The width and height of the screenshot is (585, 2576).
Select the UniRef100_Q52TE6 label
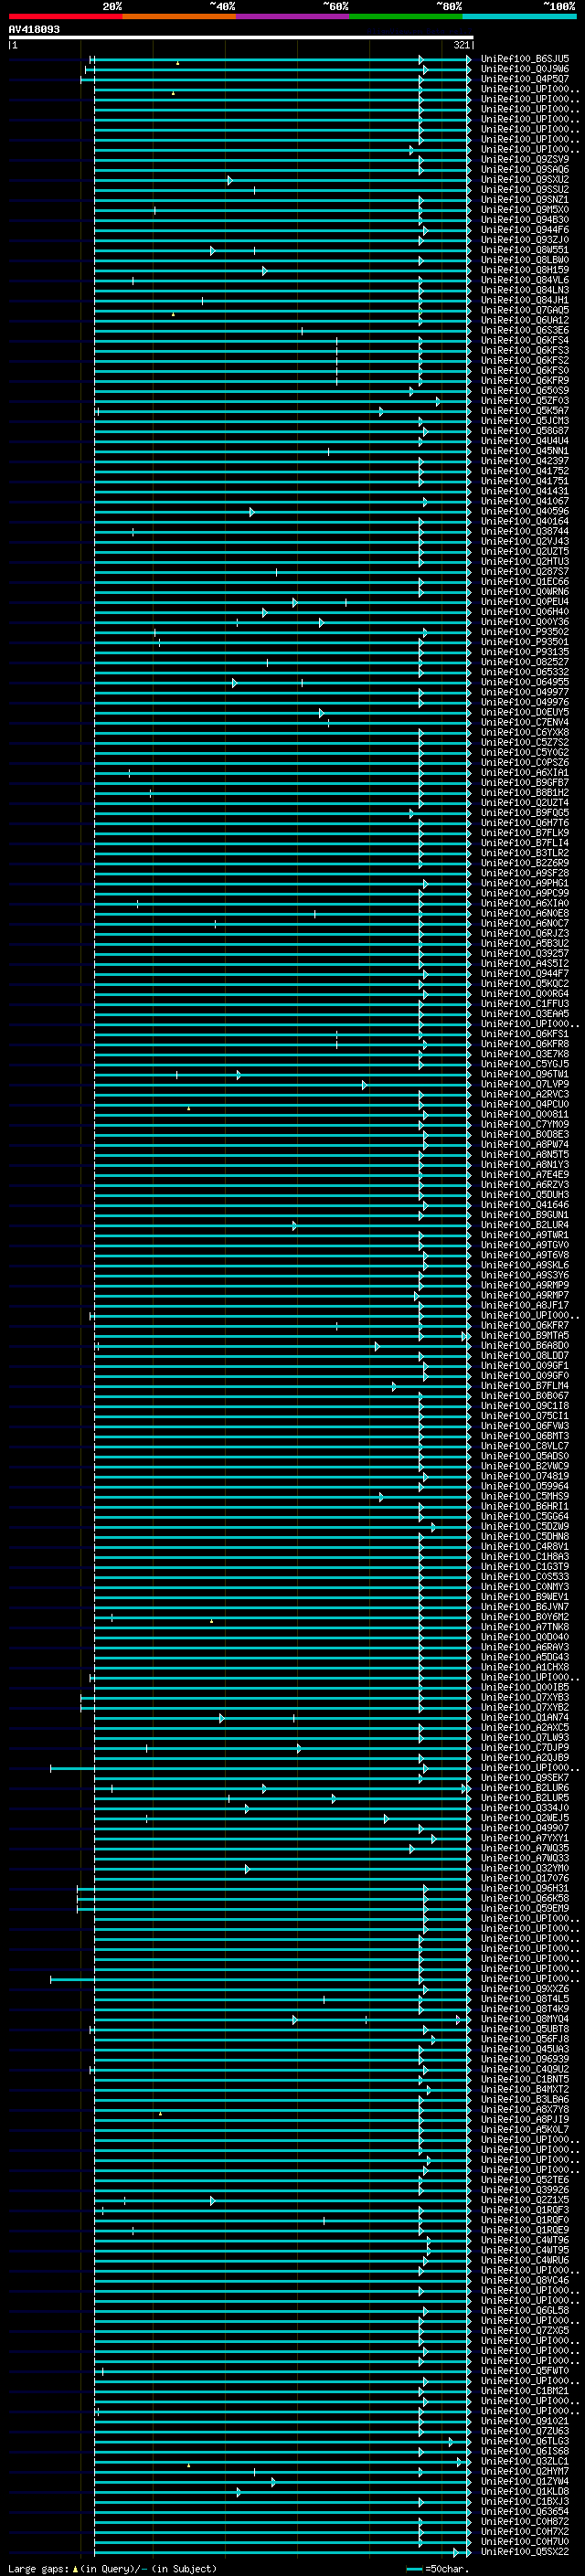click(x=525, y=2179)
